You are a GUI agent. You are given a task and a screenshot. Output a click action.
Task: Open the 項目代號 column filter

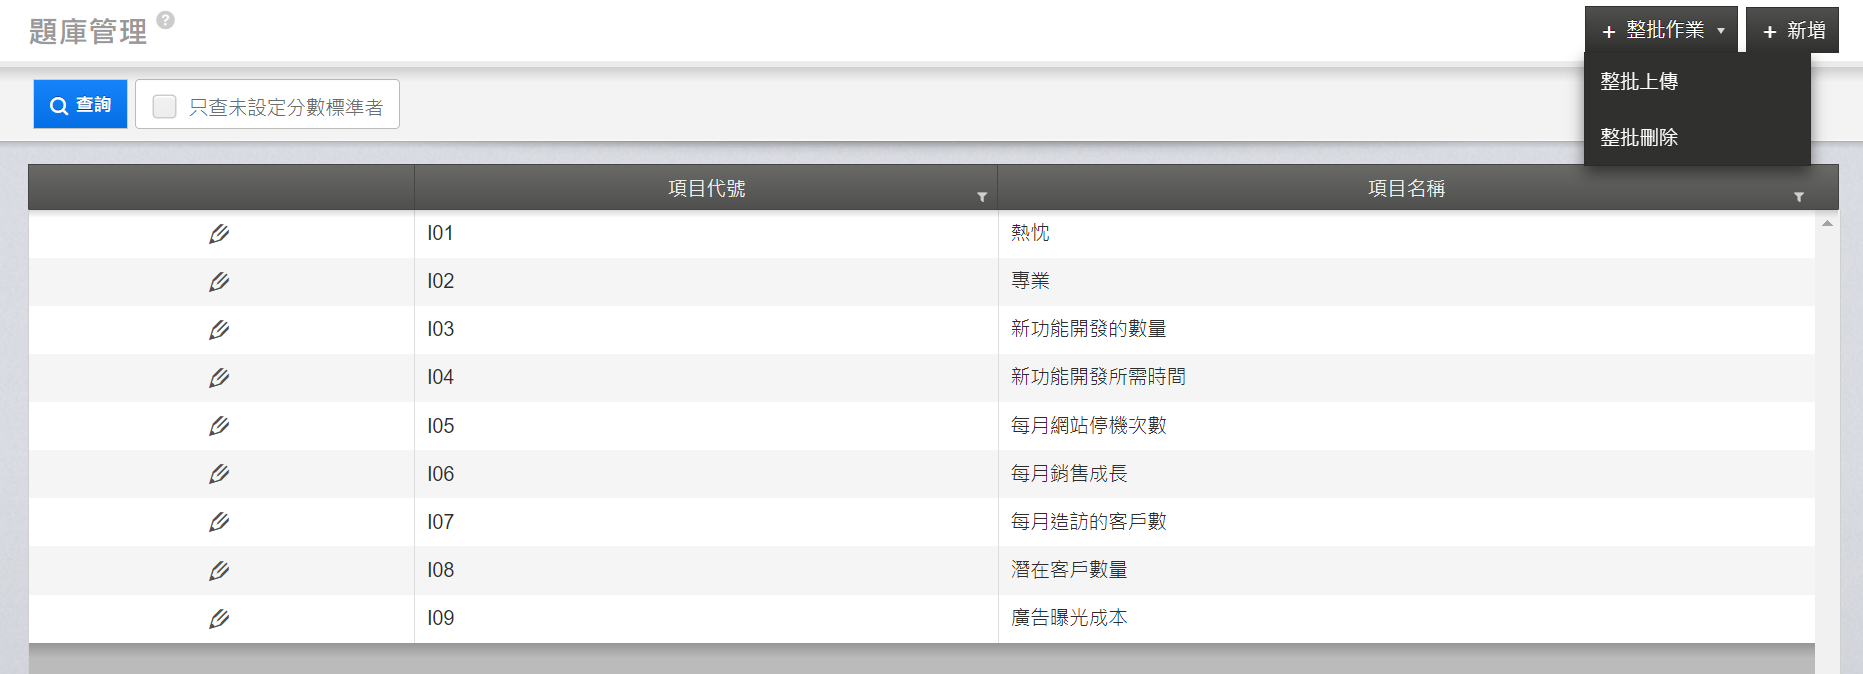coord(982,197)
